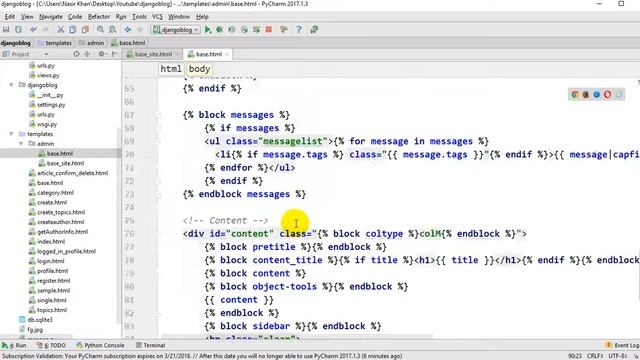Viewport: 640px width, 360px height.
Task: Toggle fold marker at line 73
Action: point(158,194)
